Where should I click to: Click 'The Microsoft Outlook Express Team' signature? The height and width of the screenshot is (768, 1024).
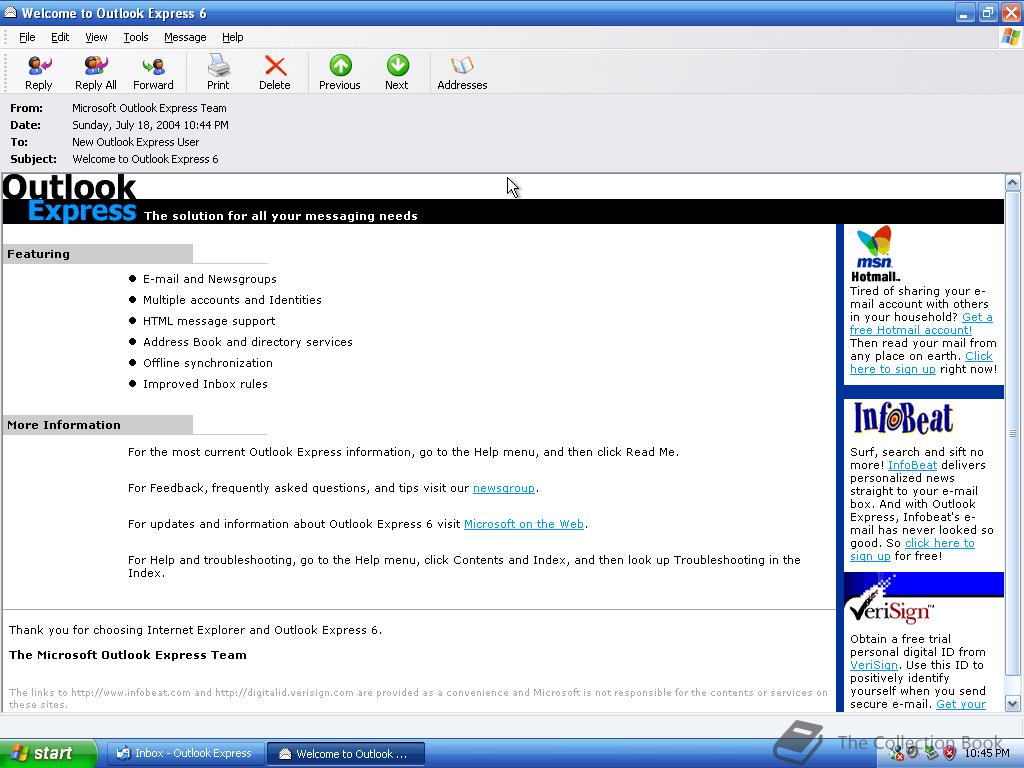coord(128,655)
